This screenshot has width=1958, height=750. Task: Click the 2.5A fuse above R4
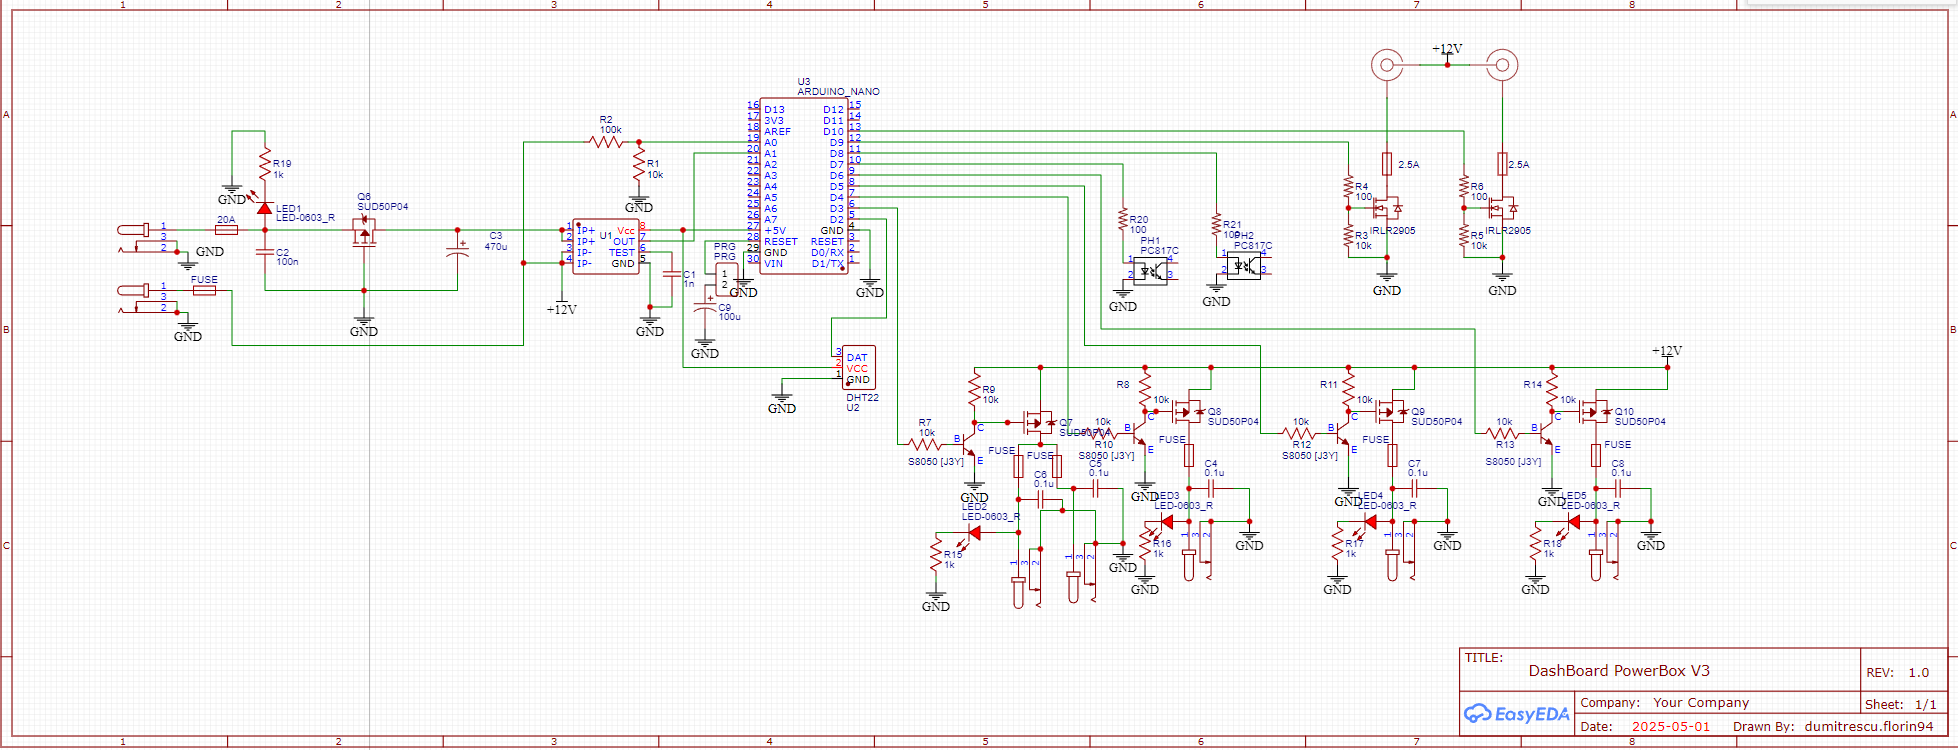1387,164
